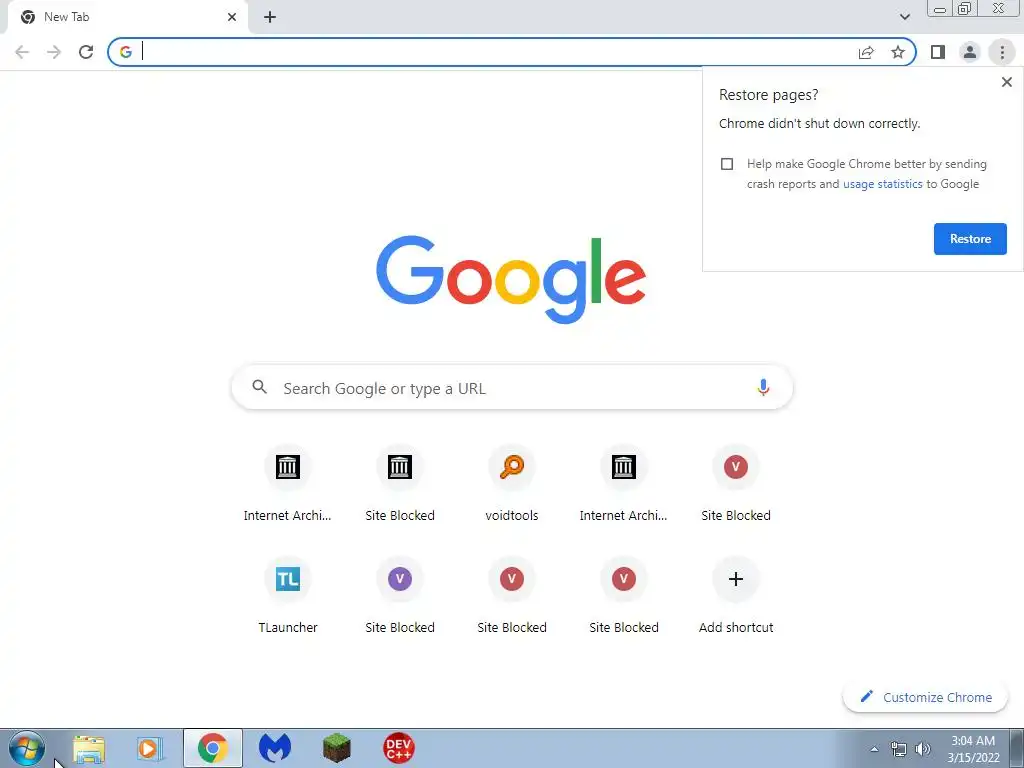Show hidden system tray icons
1024x768 pixels.
874,749
